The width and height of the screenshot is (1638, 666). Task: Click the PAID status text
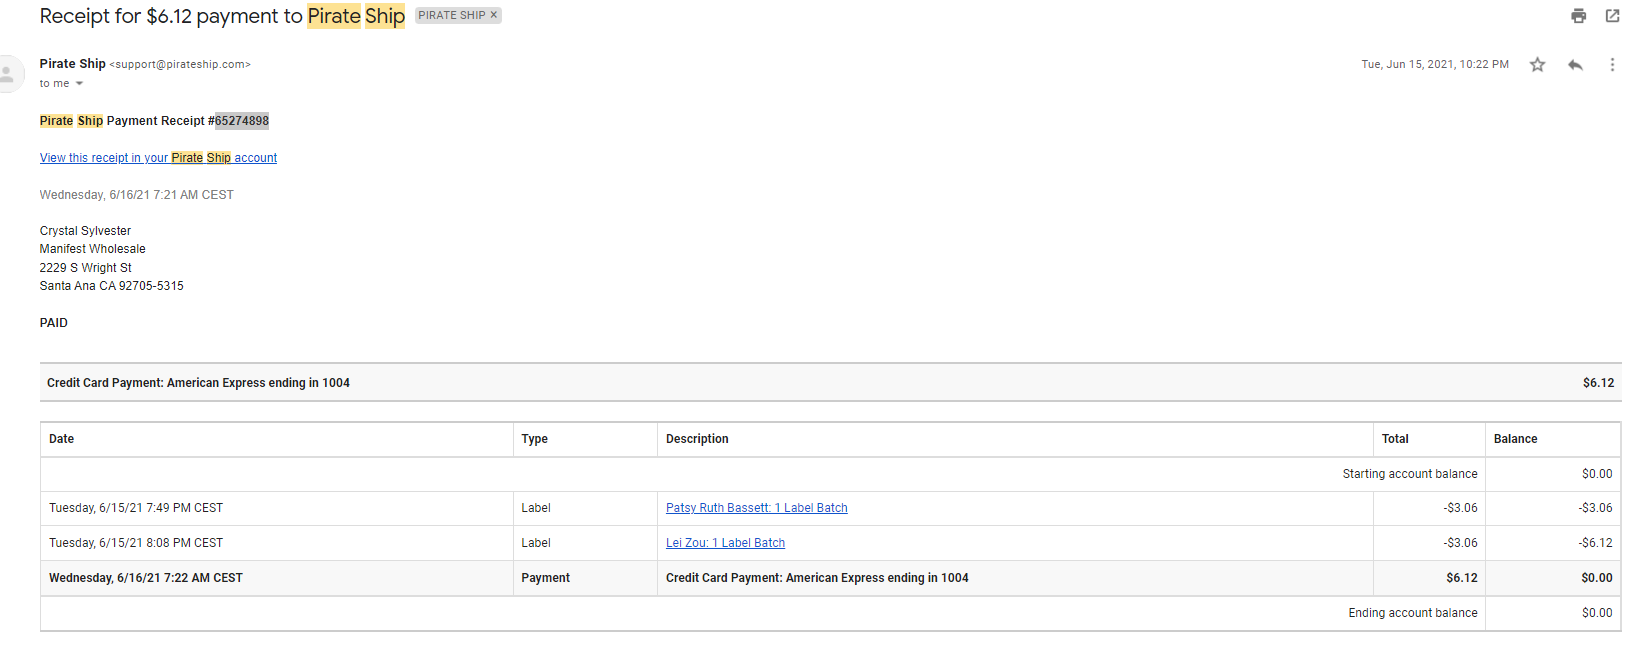click(54, 323)
